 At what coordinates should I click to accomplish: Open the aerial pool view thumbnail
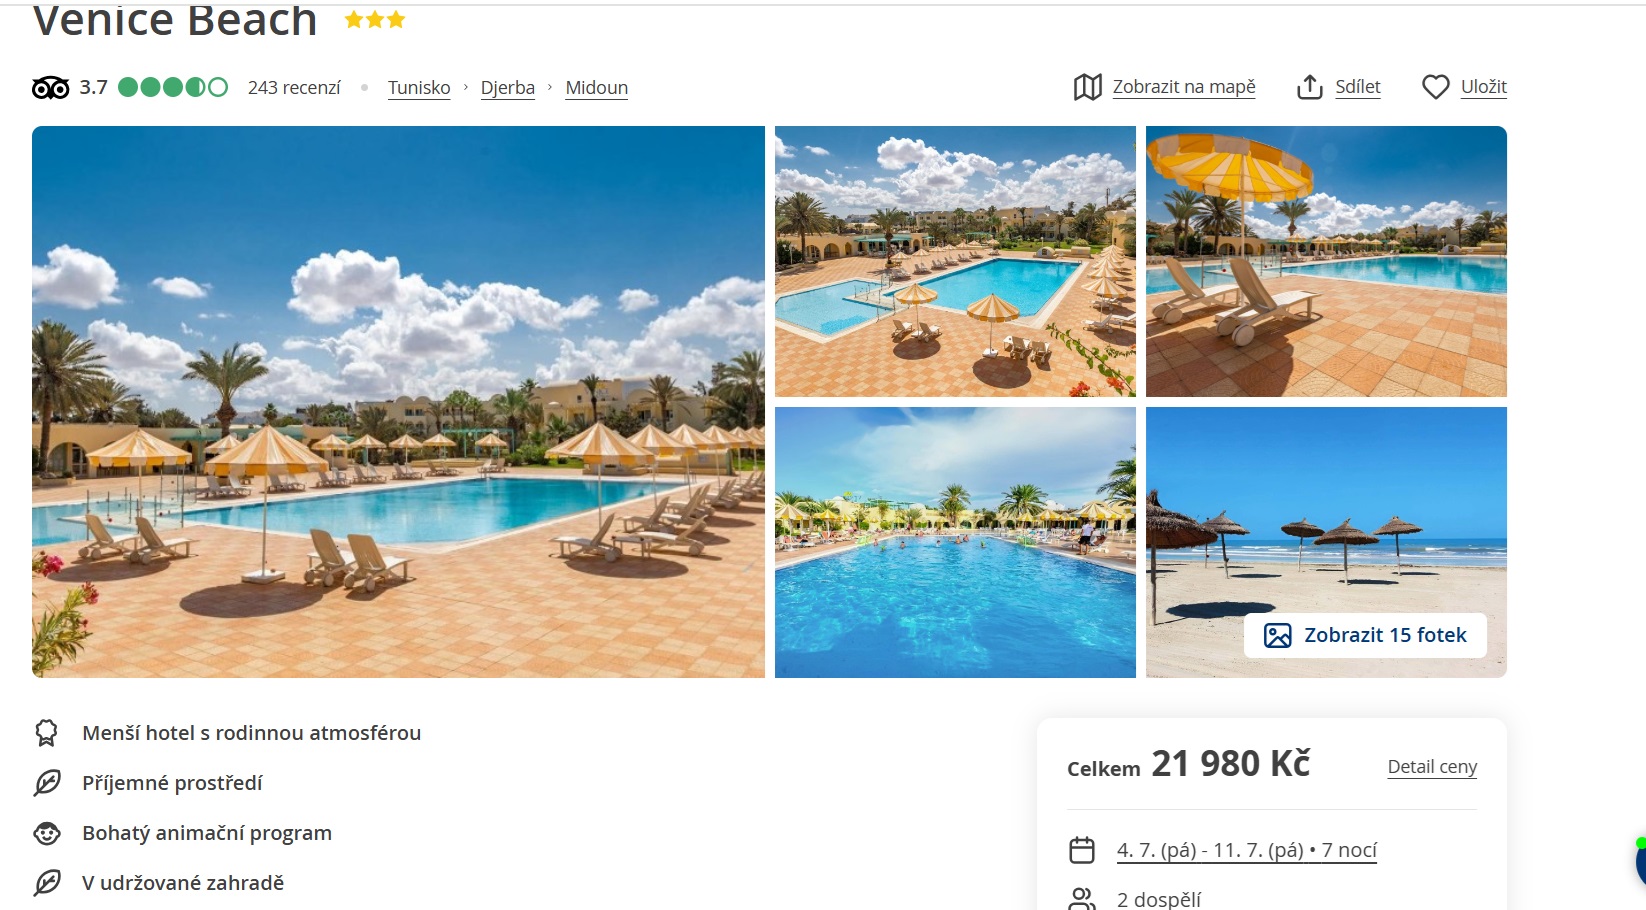tap(955, 261)
